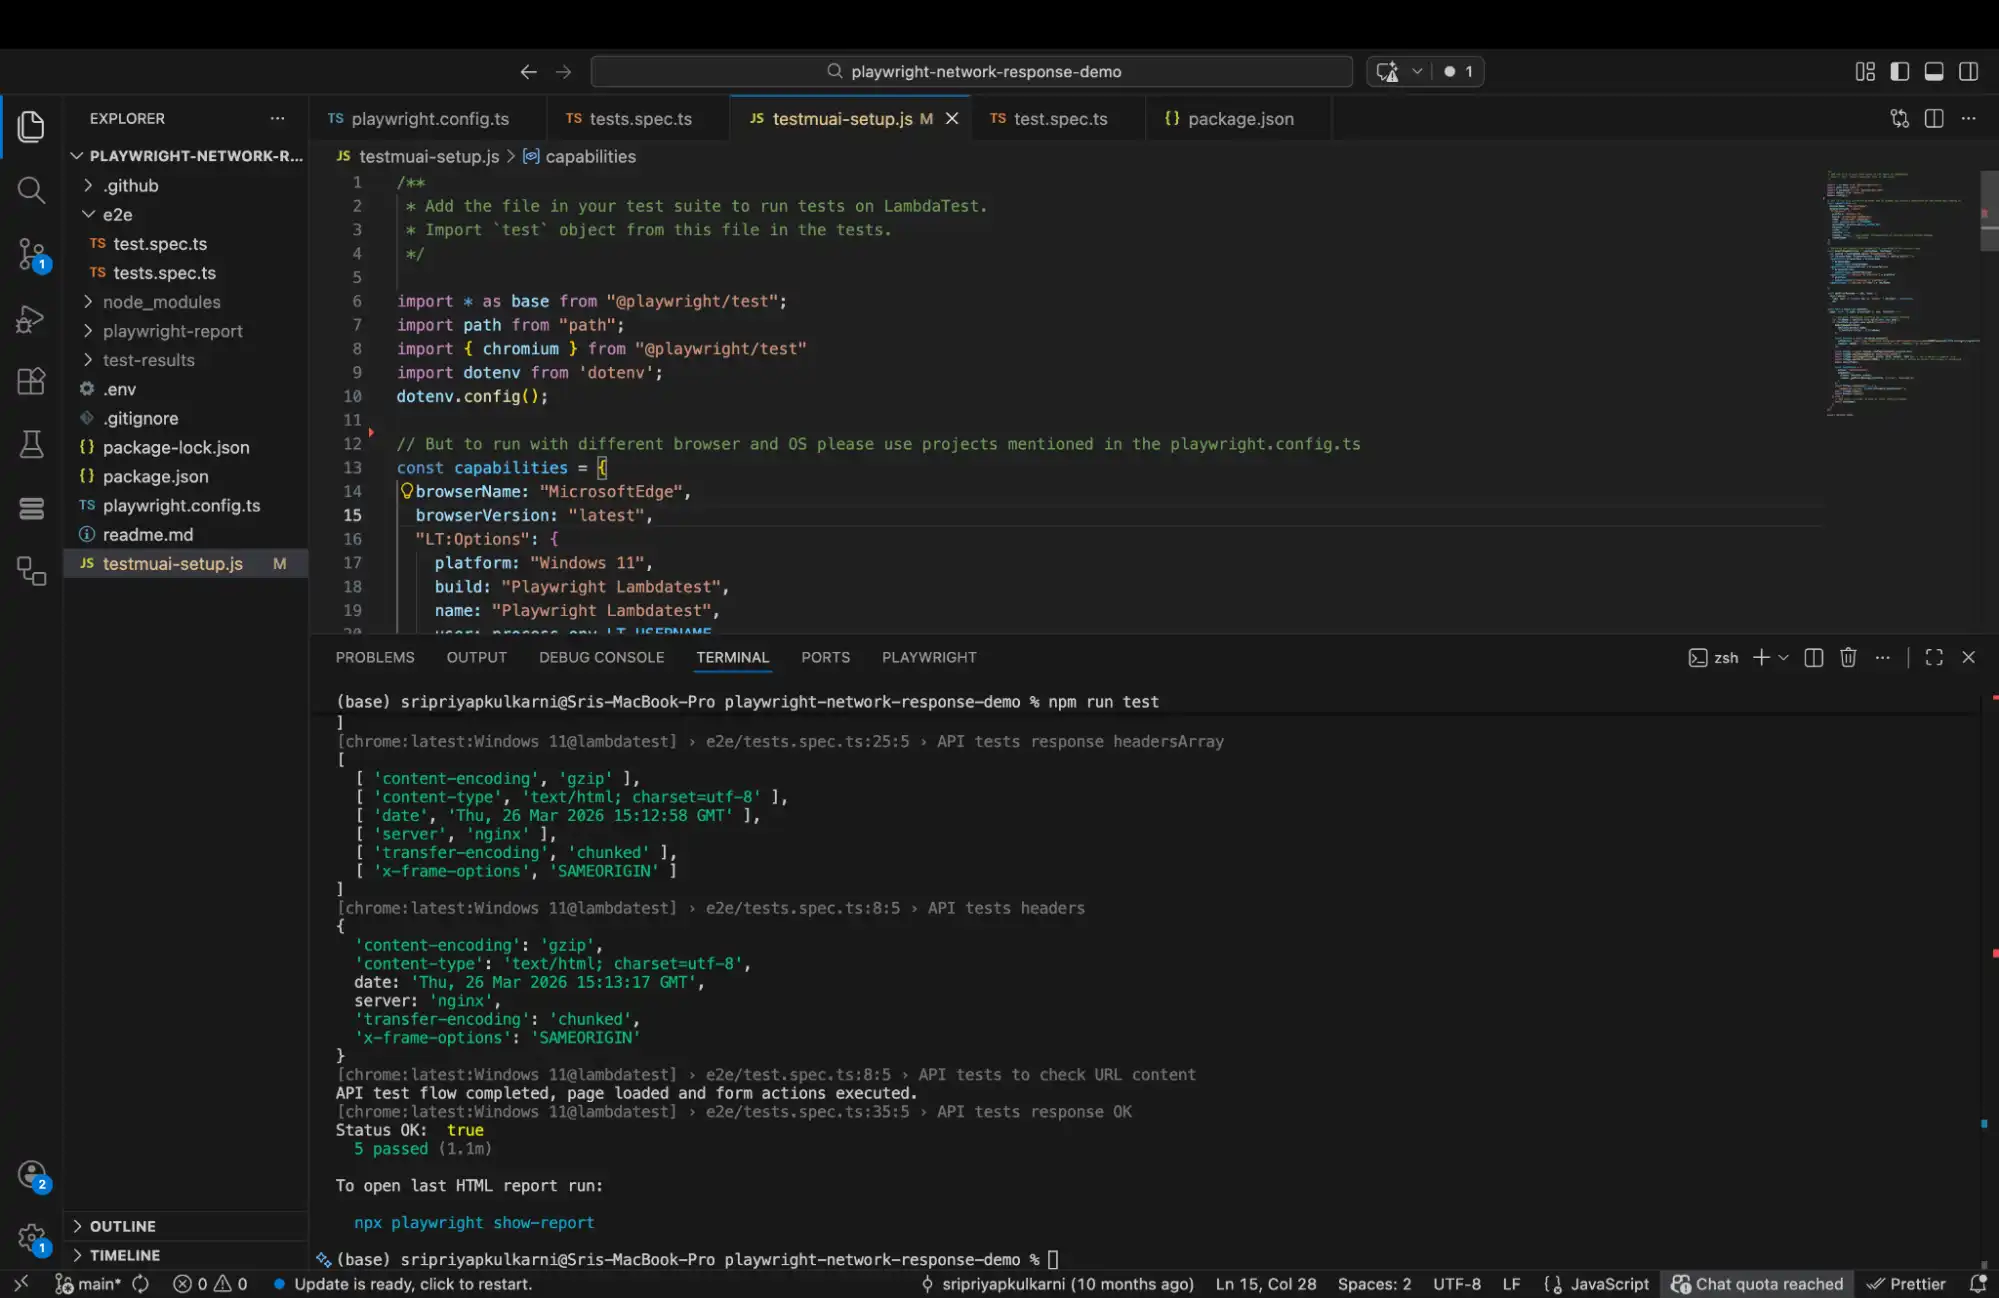Open the Testing flask icon

click(31, 444)
